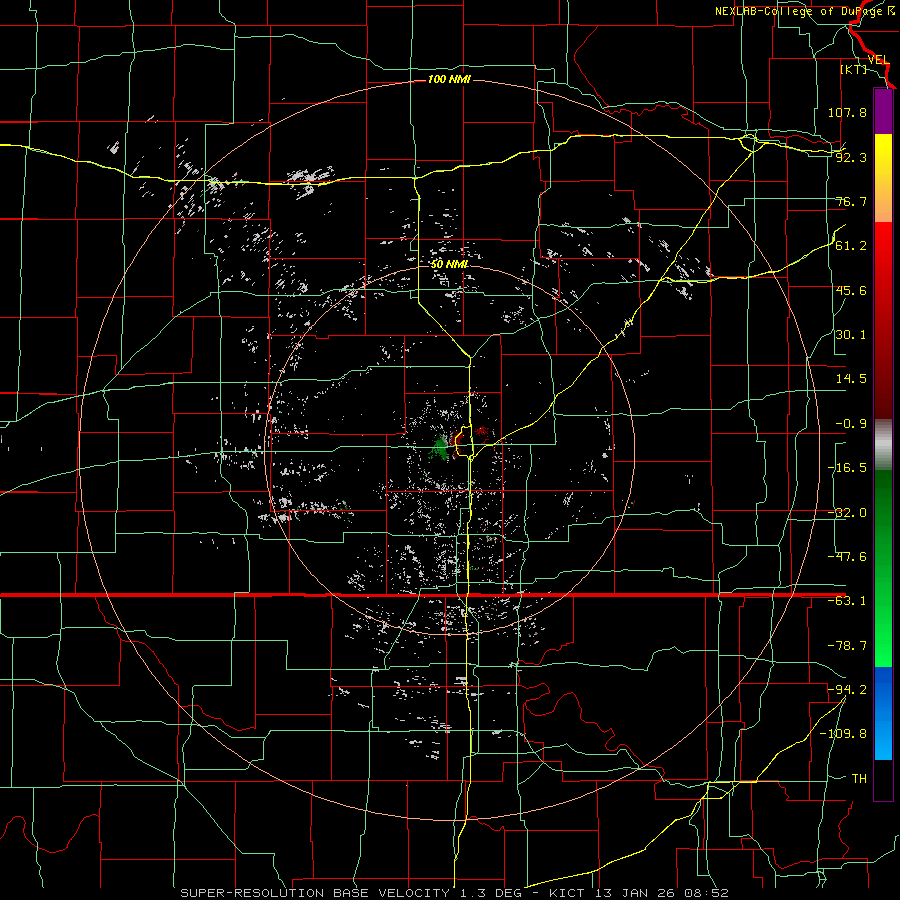
Task: Select the 30.1 legend value
Action: tap(851, 335)
